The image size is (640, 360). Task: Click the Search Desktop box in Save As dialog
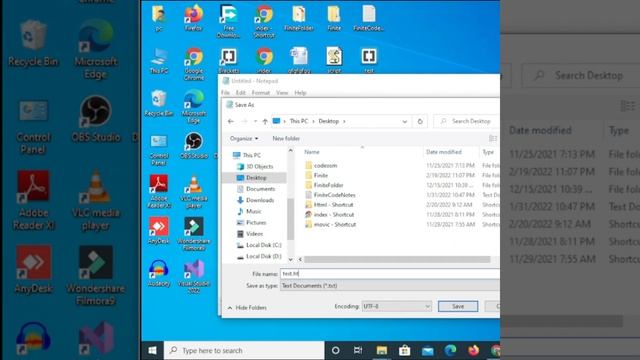click(467, 121)
